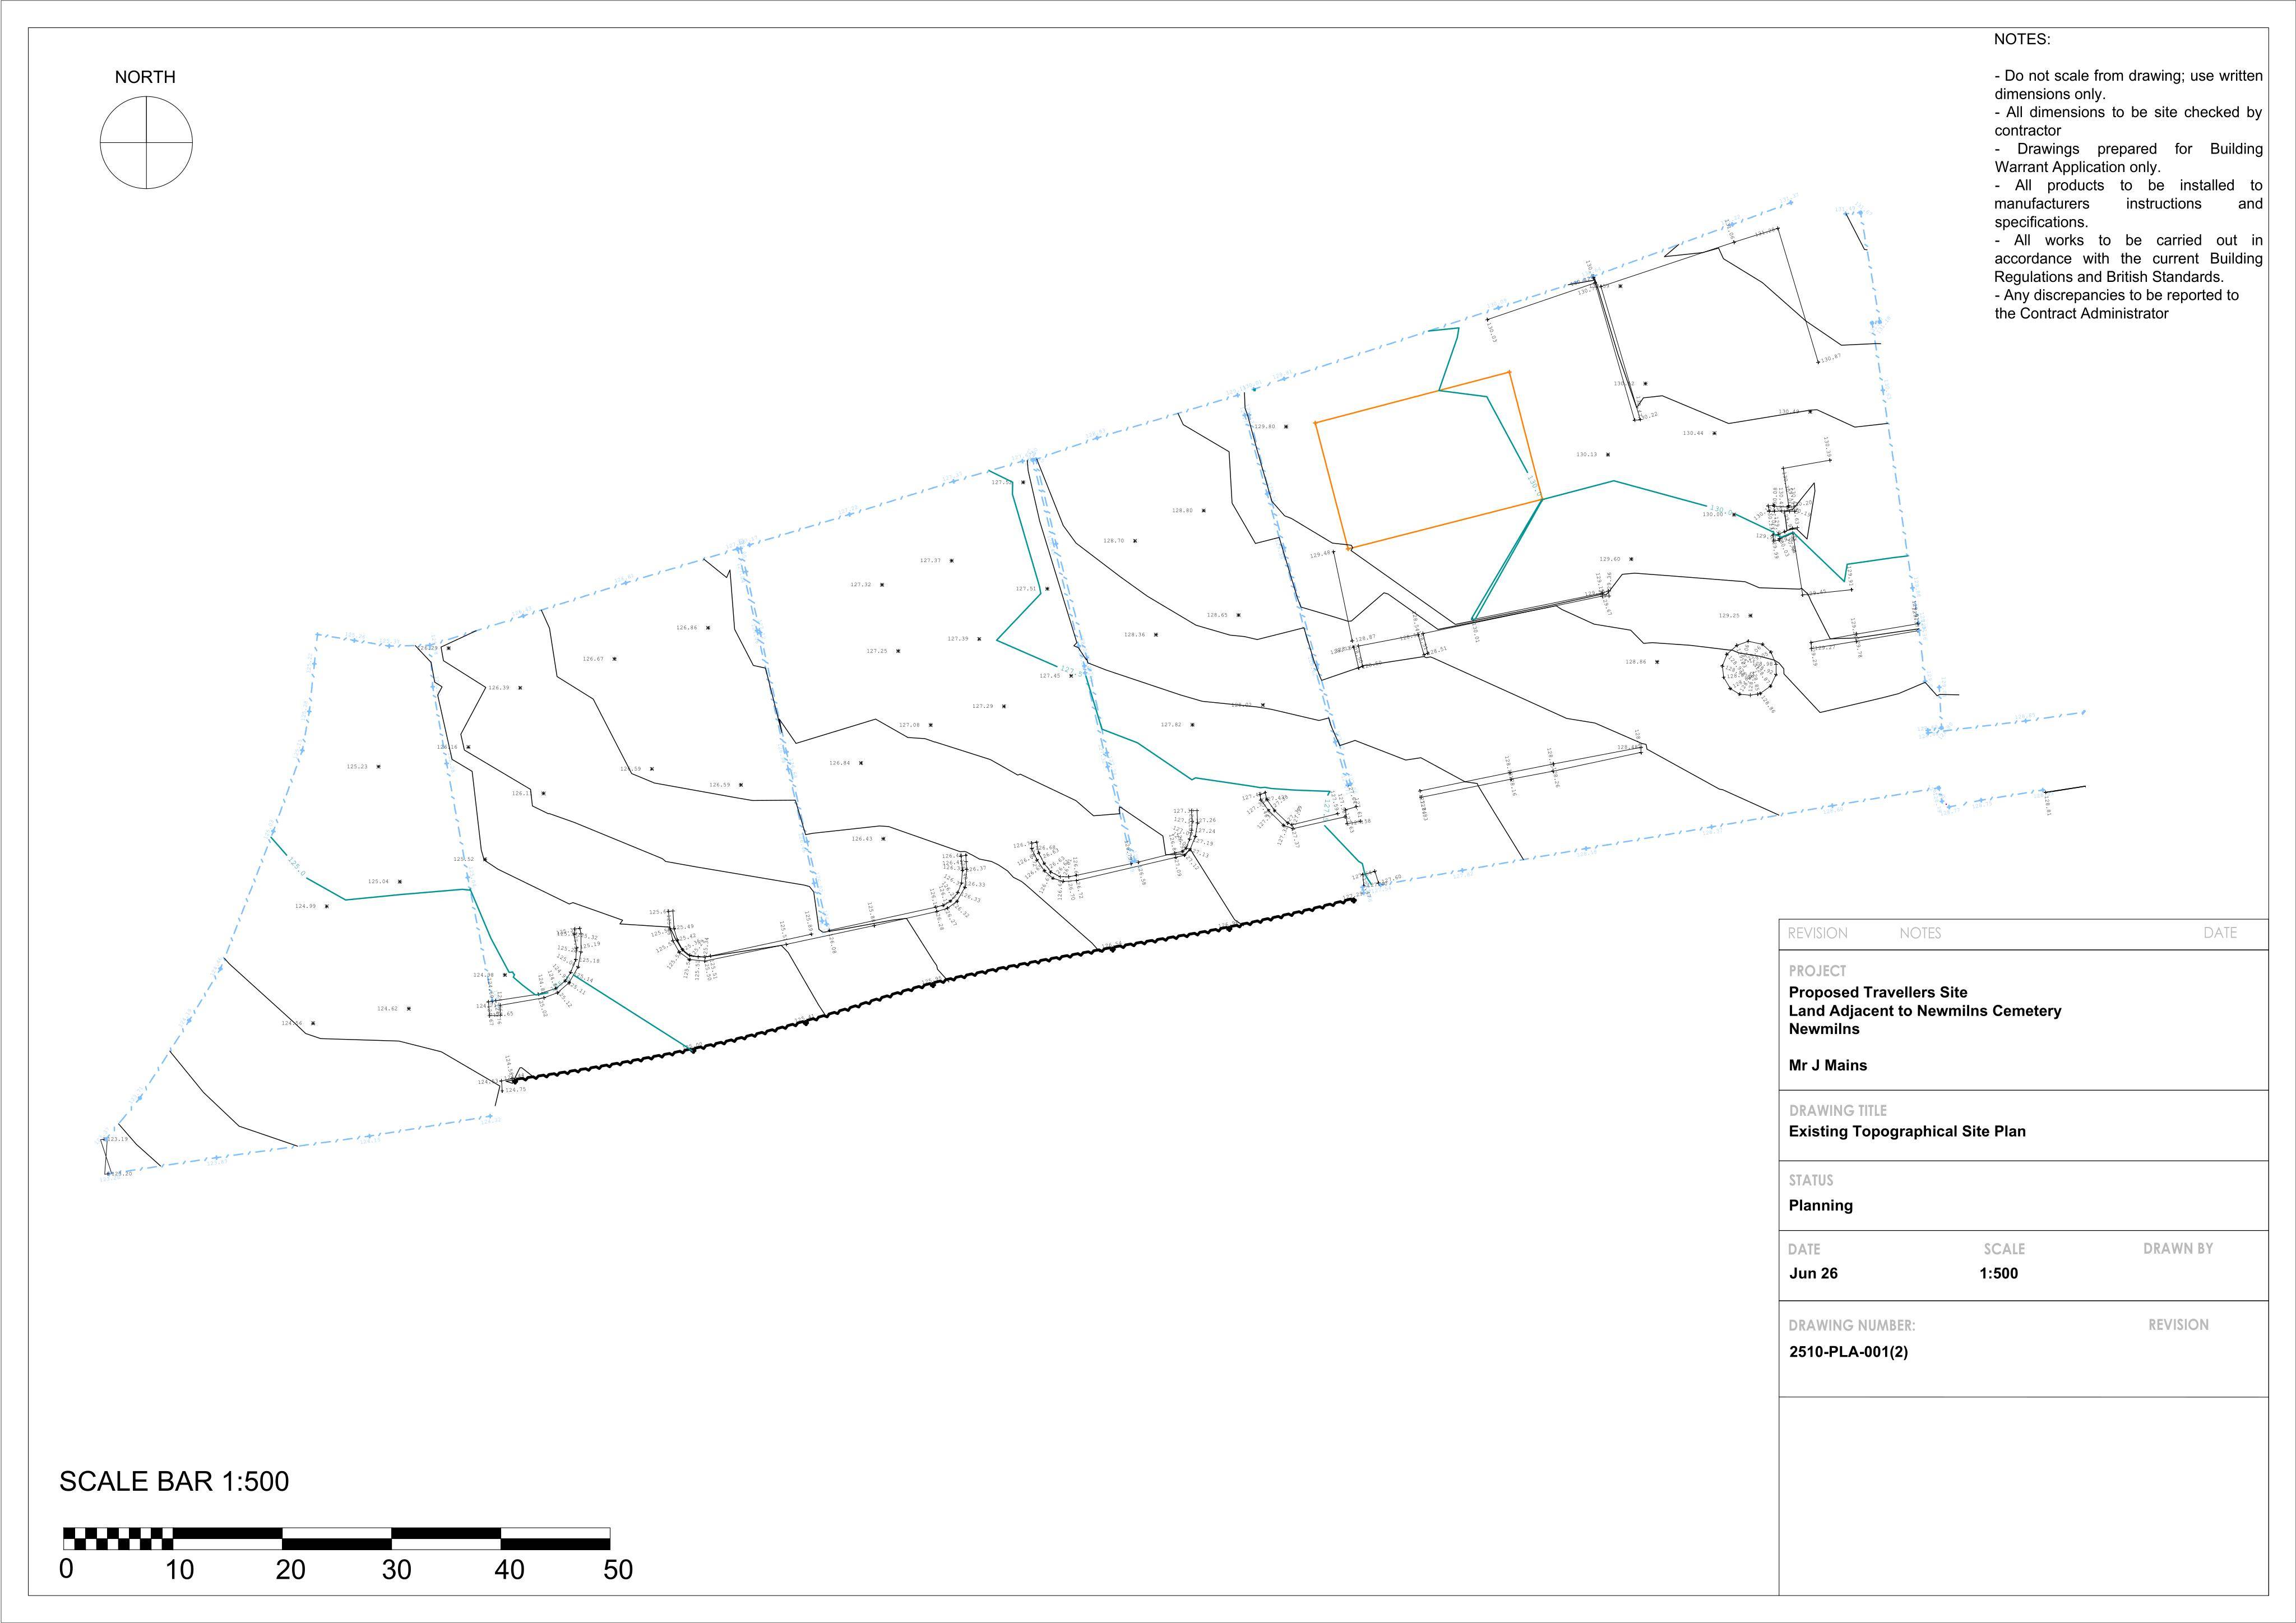Click the spot level 129.25
2296x1623 pixels.
point(1729,616)
